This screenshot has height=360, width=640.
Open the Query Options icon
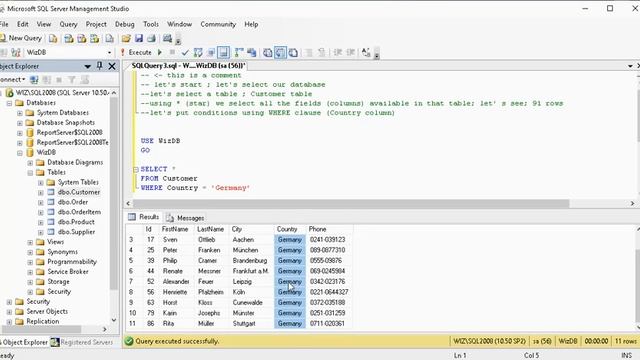tap(211, 52)
